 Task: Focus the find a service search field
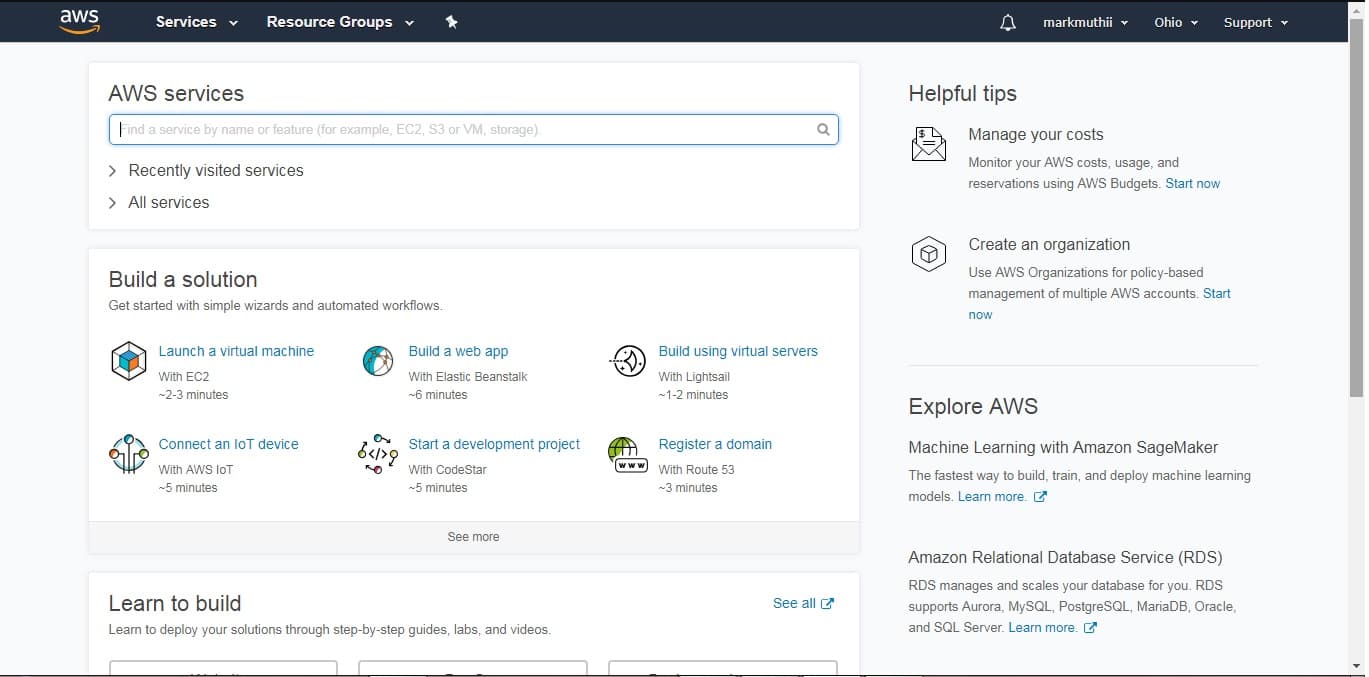[x=473, y=129]
